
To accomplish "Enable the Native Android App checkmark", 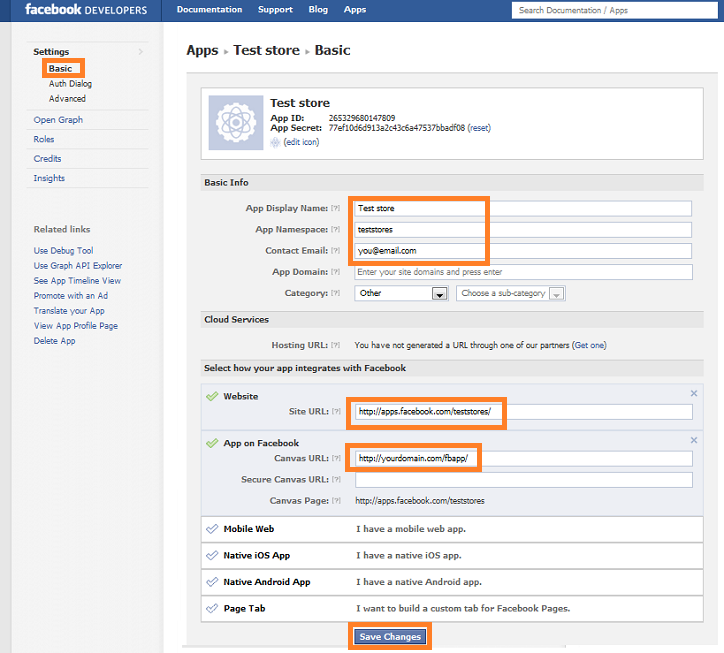I will (212, 582).
